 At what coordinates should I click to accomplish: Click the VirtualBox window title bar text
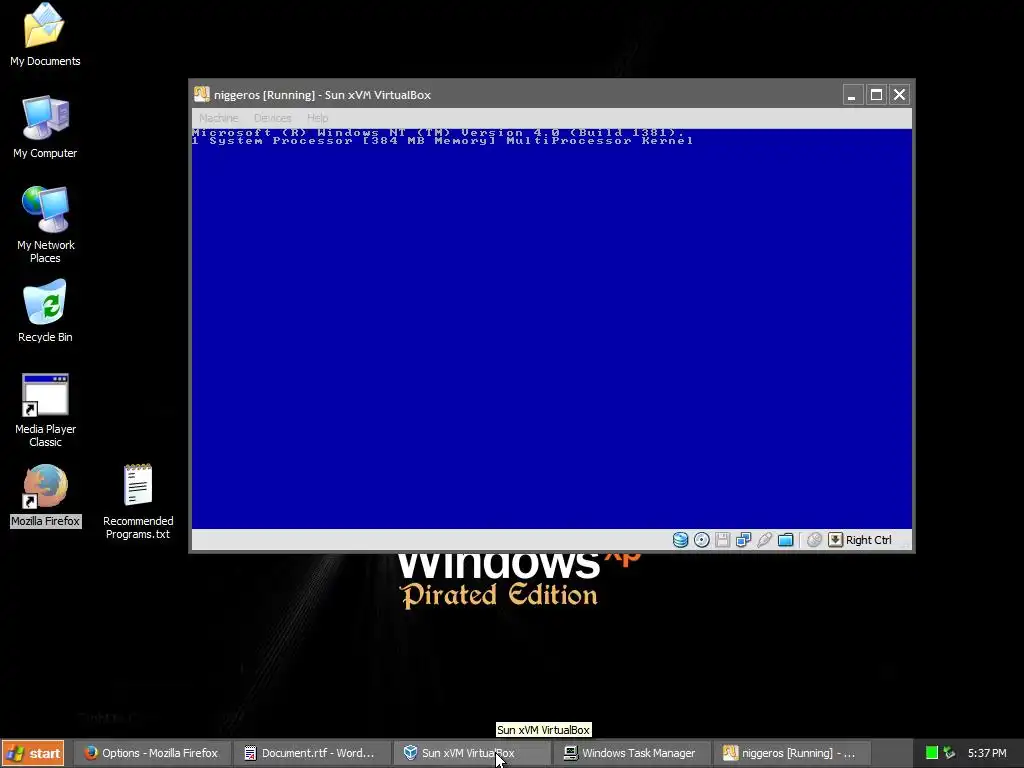(323, 95)
